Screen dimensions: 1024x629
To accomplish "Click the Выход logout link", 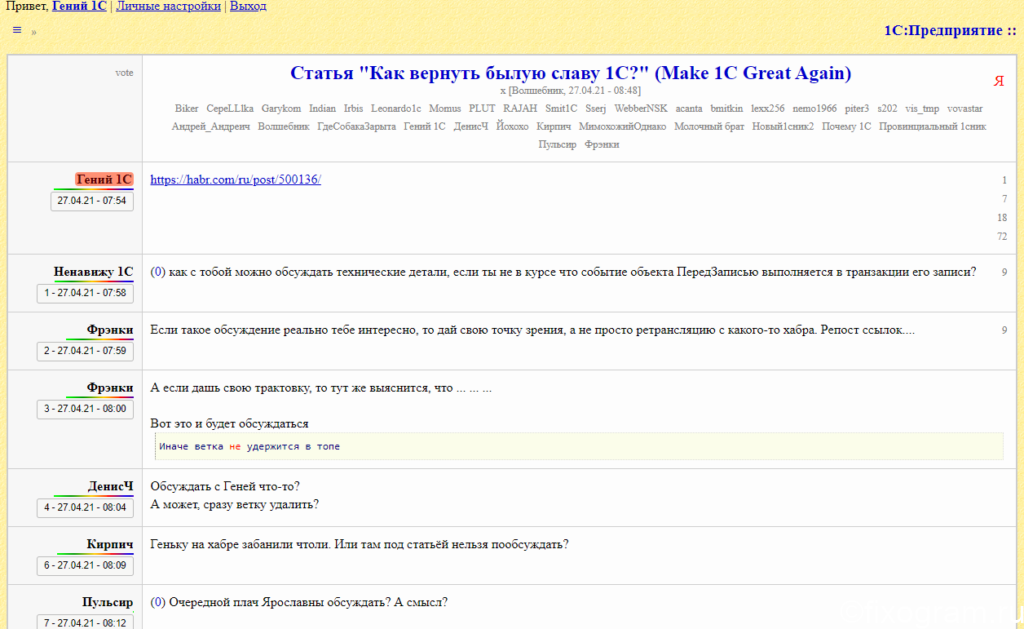I will coord(248,7).
